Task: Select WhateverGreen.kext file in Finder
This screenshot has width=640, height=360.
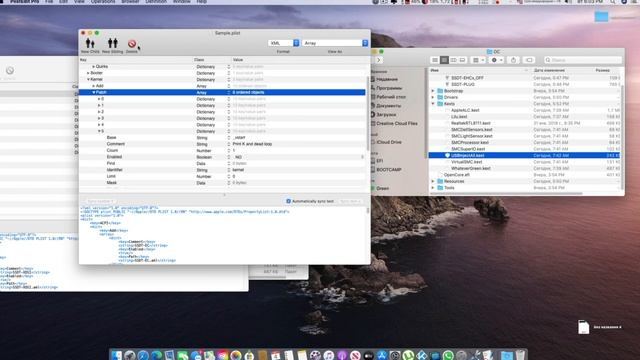Action: coord(471,168)
